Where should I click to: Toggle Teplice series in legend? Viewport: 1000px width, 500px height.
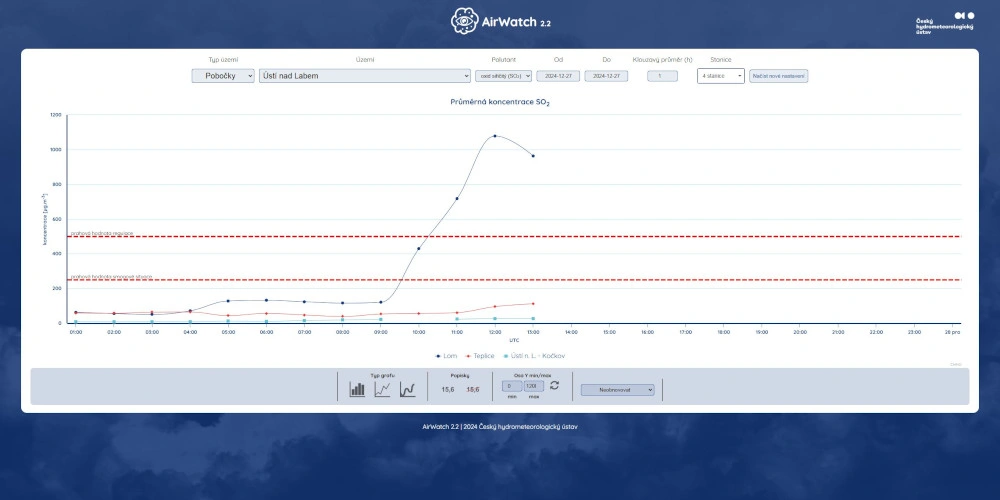(x=480, y=355)
